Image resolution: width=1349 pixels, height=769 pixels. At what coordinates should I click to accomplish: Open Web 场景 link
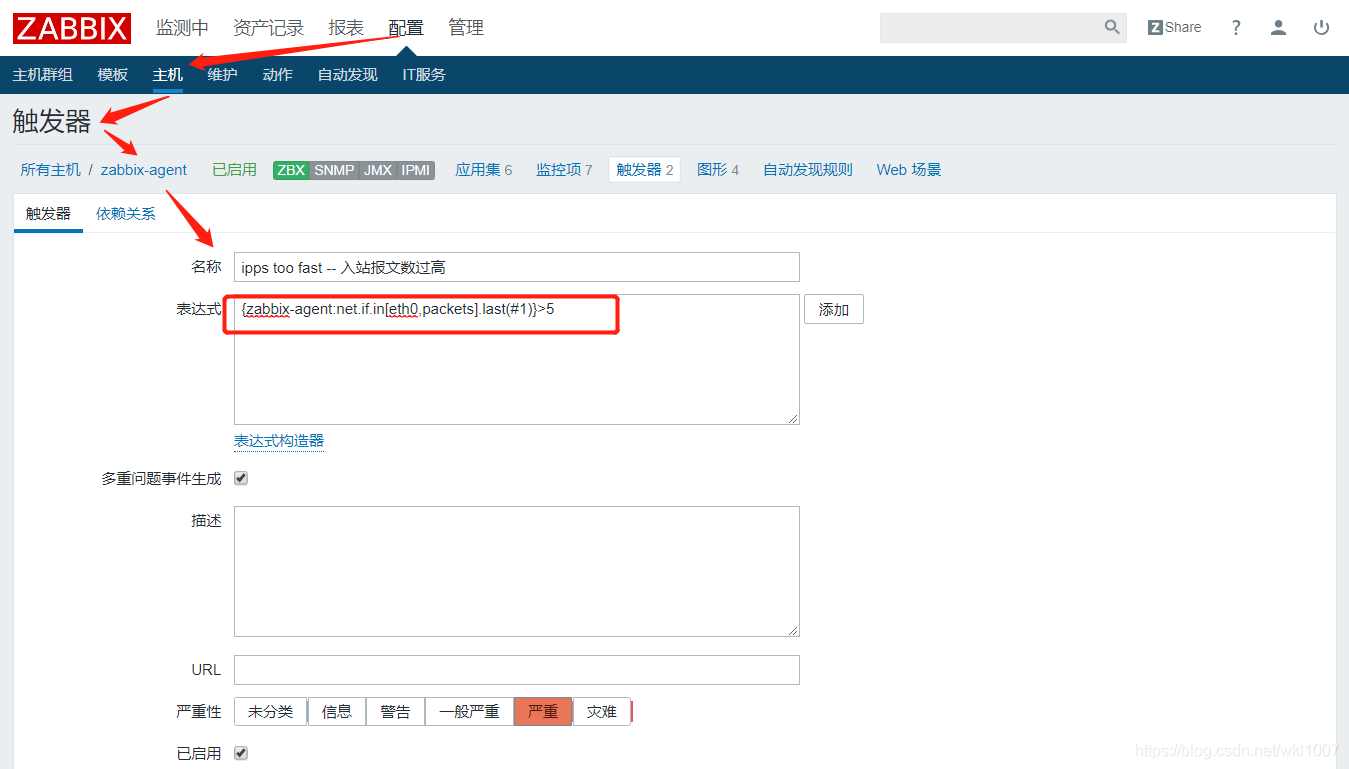909,170
